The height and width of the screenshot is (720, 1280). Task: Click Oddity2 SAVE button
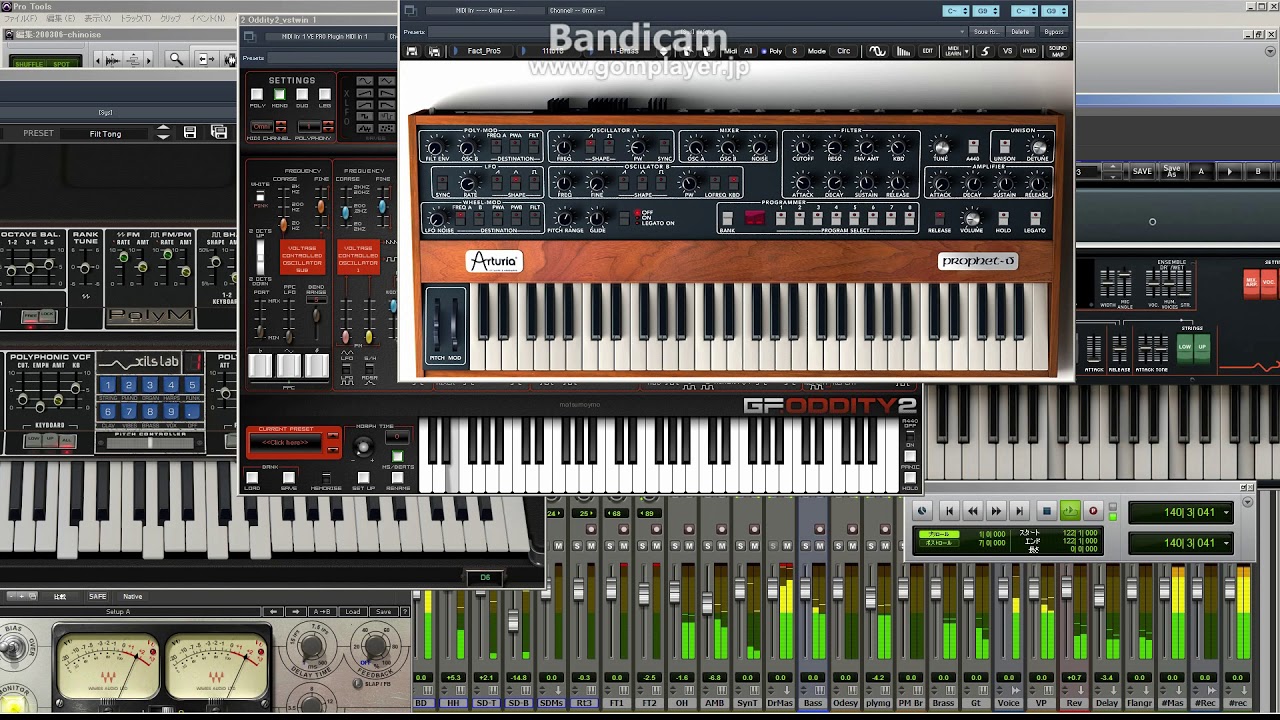tap(289, 479)
